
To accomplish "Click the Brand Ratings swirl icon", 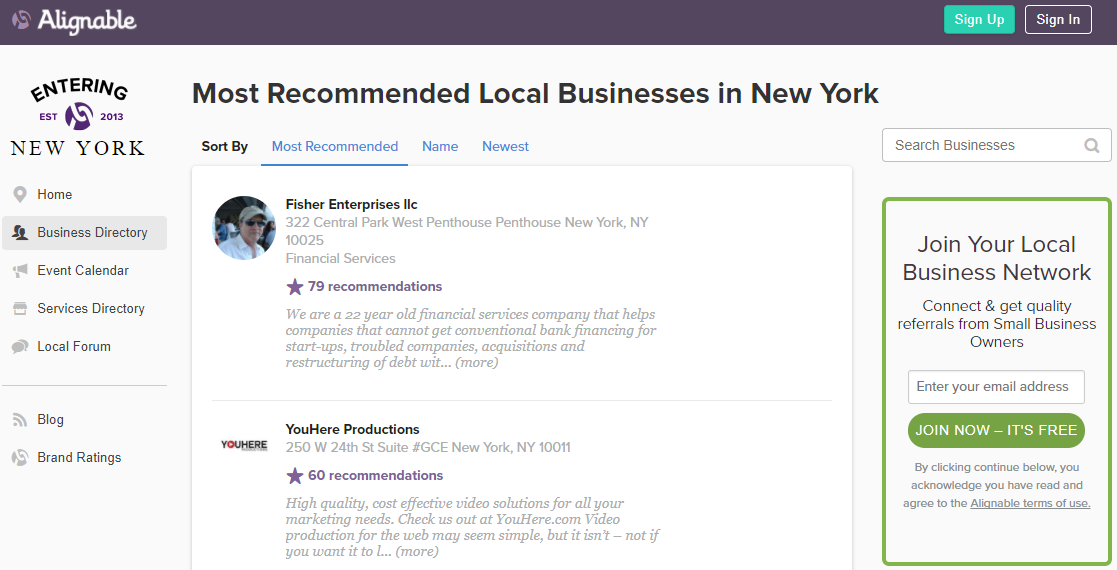I will (20, 458).
